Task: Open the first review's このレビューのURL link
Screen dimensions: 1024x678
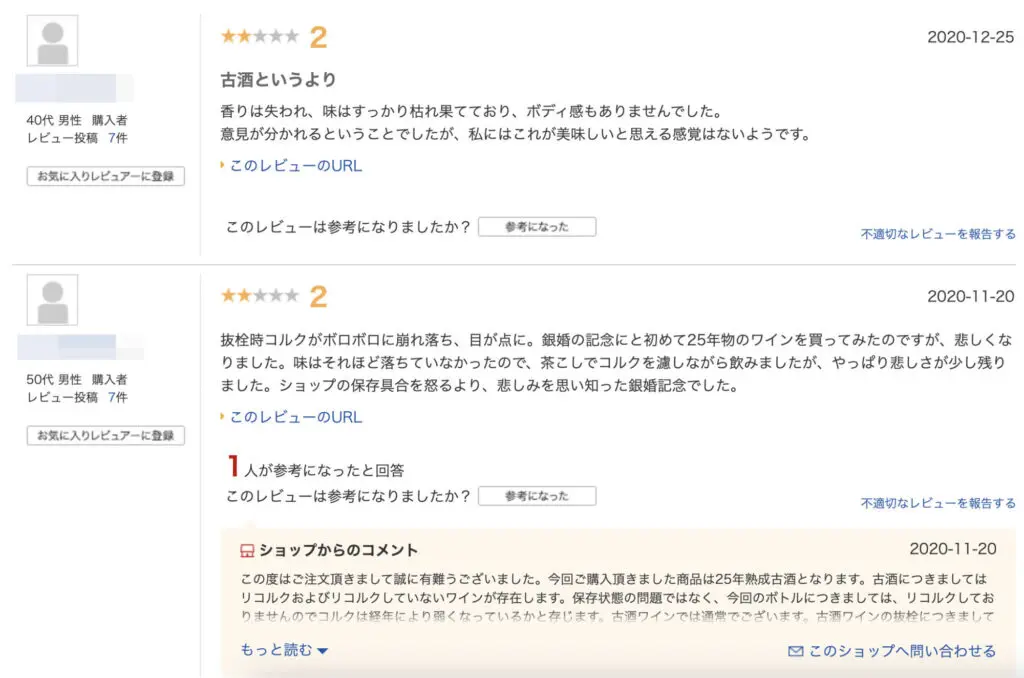Action: [x=296, y=166]
